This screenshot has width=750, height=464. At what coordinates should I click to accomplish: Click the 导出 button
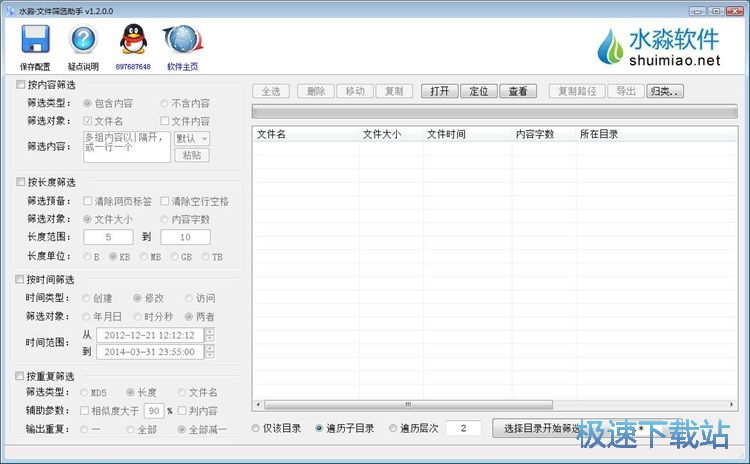tap(626, 91)
